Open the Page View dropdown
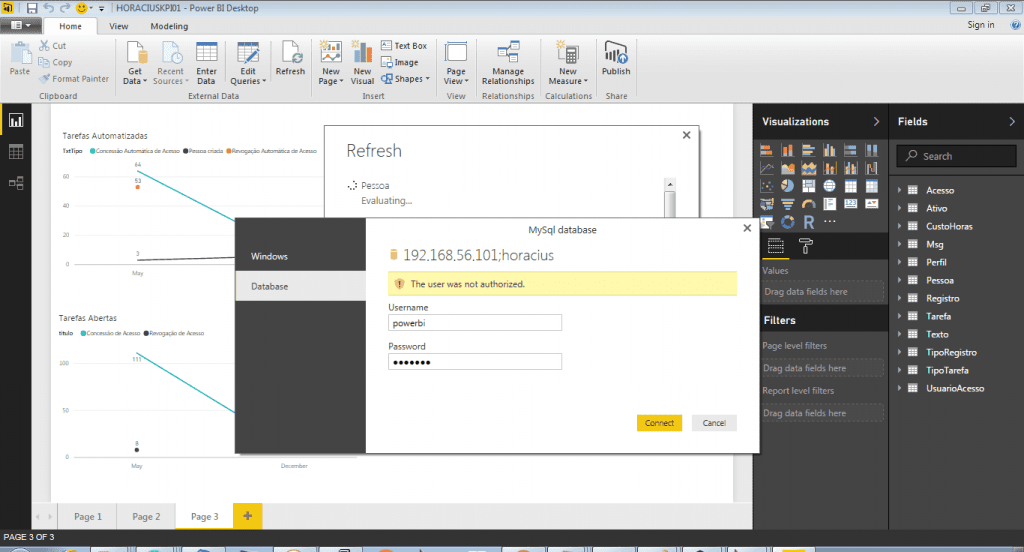This screenshot has height=552, width=1024. click(456, 63)
